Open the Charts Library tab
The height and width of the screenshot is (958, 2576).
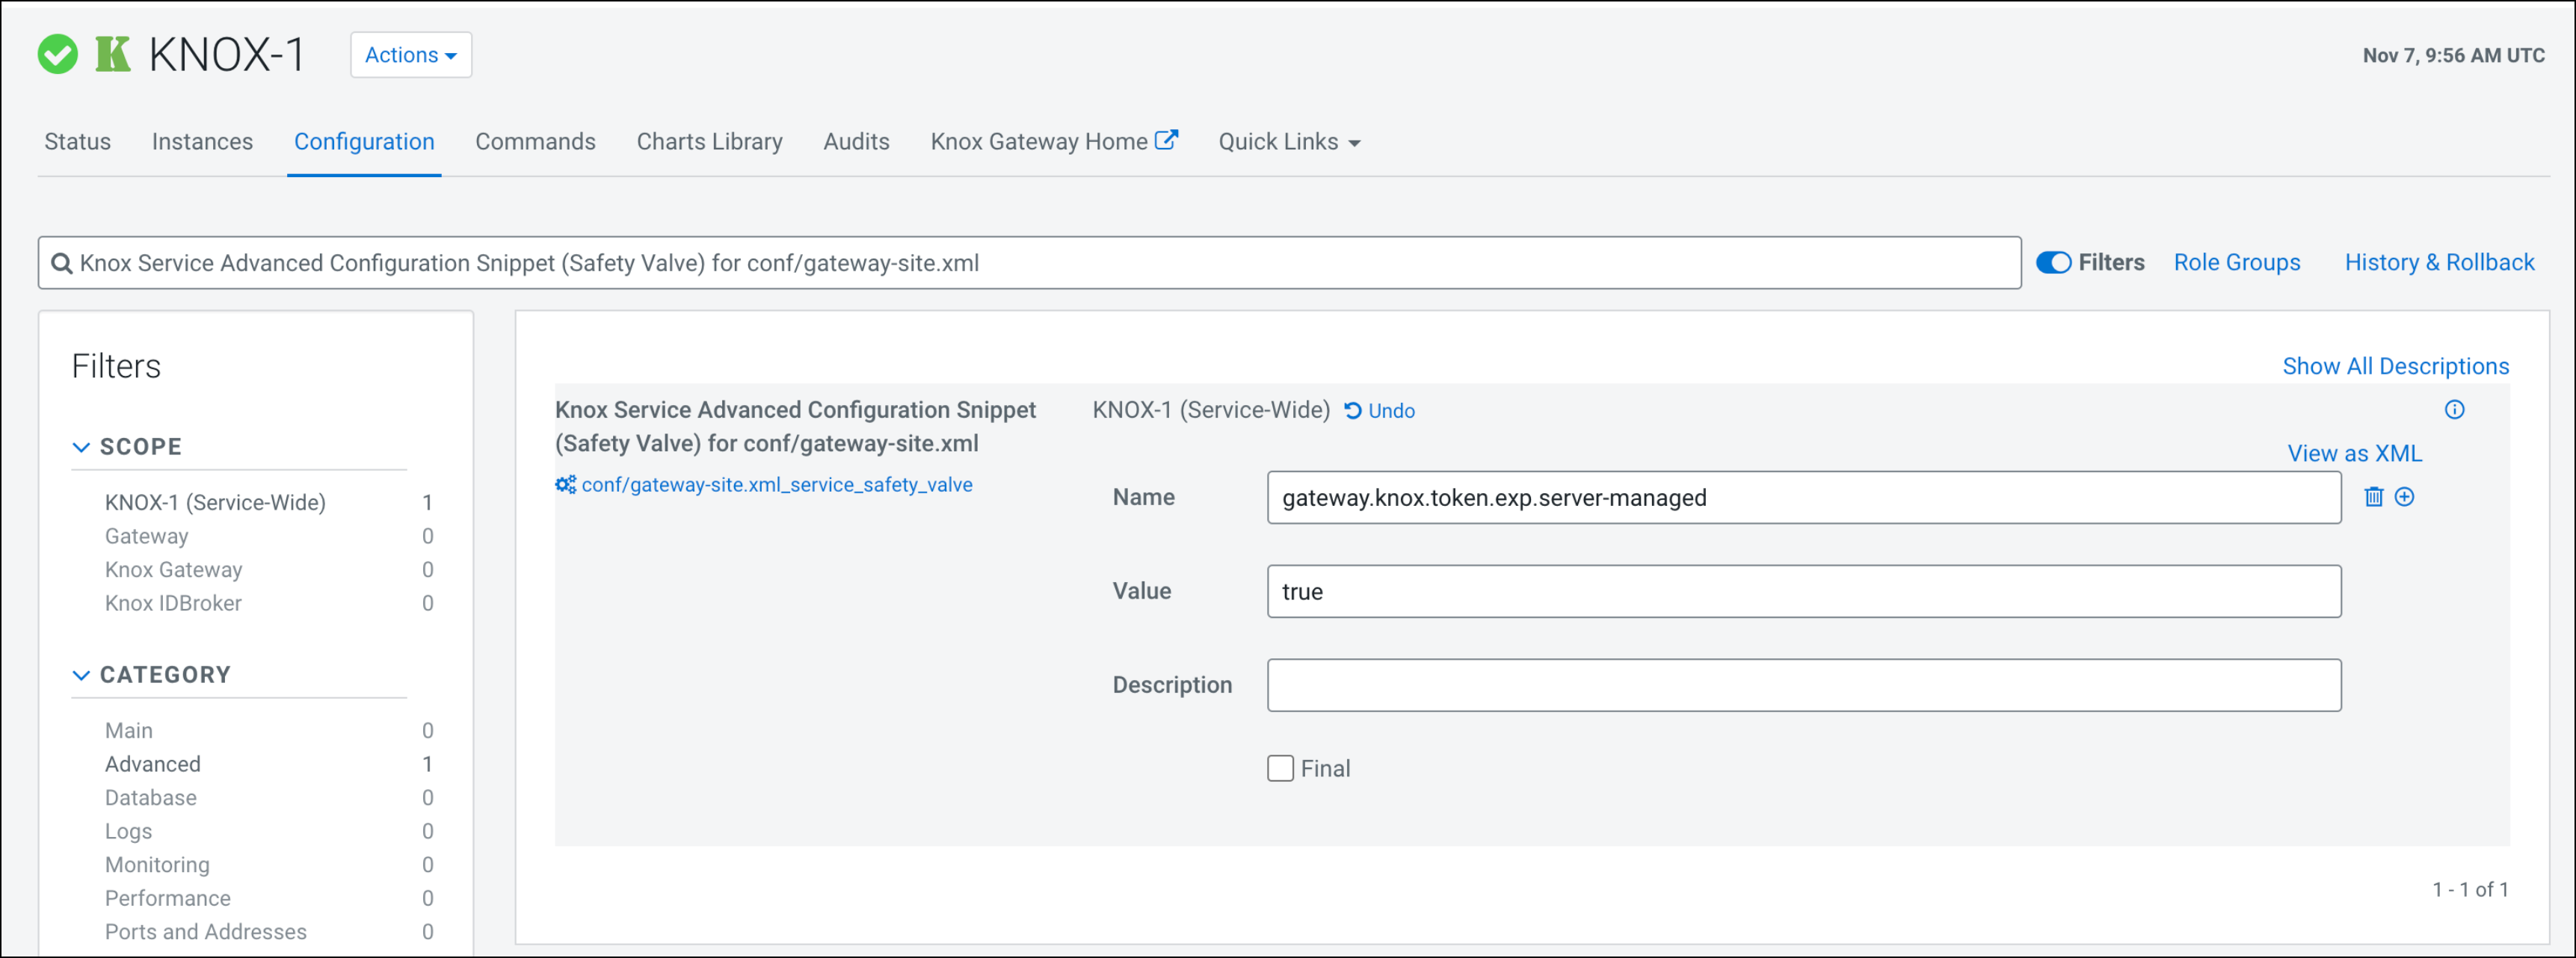pyautogui.click(x=709, y=142)
